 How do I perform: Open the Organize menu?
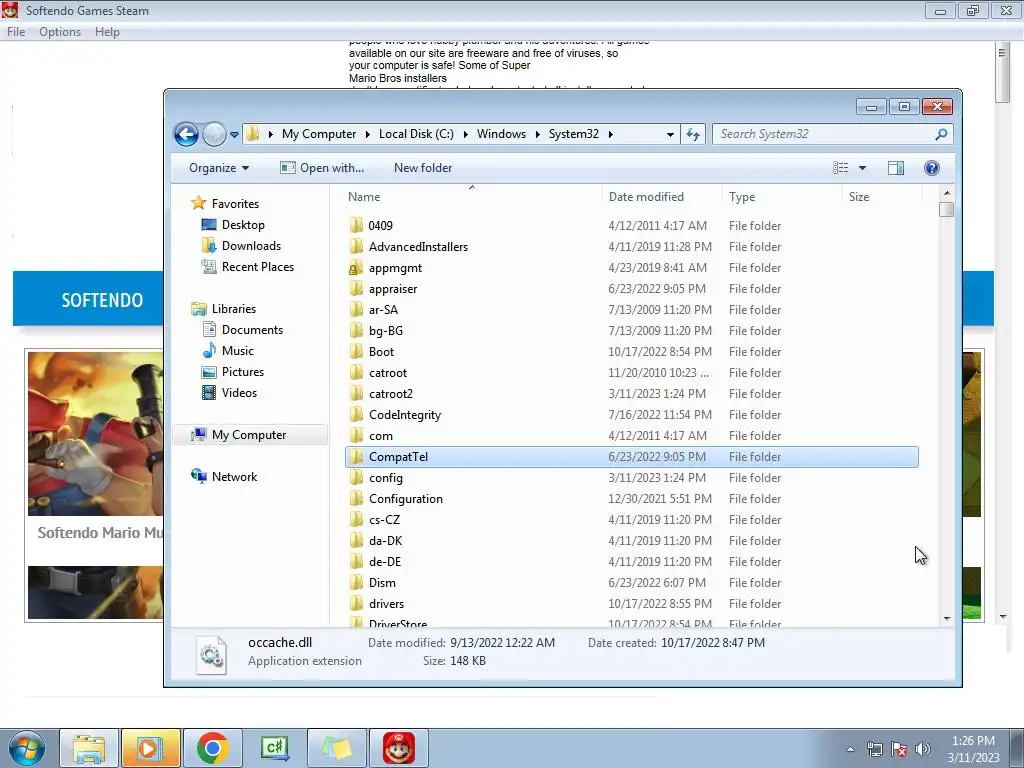pyautogui.click(x=219, y=168)
